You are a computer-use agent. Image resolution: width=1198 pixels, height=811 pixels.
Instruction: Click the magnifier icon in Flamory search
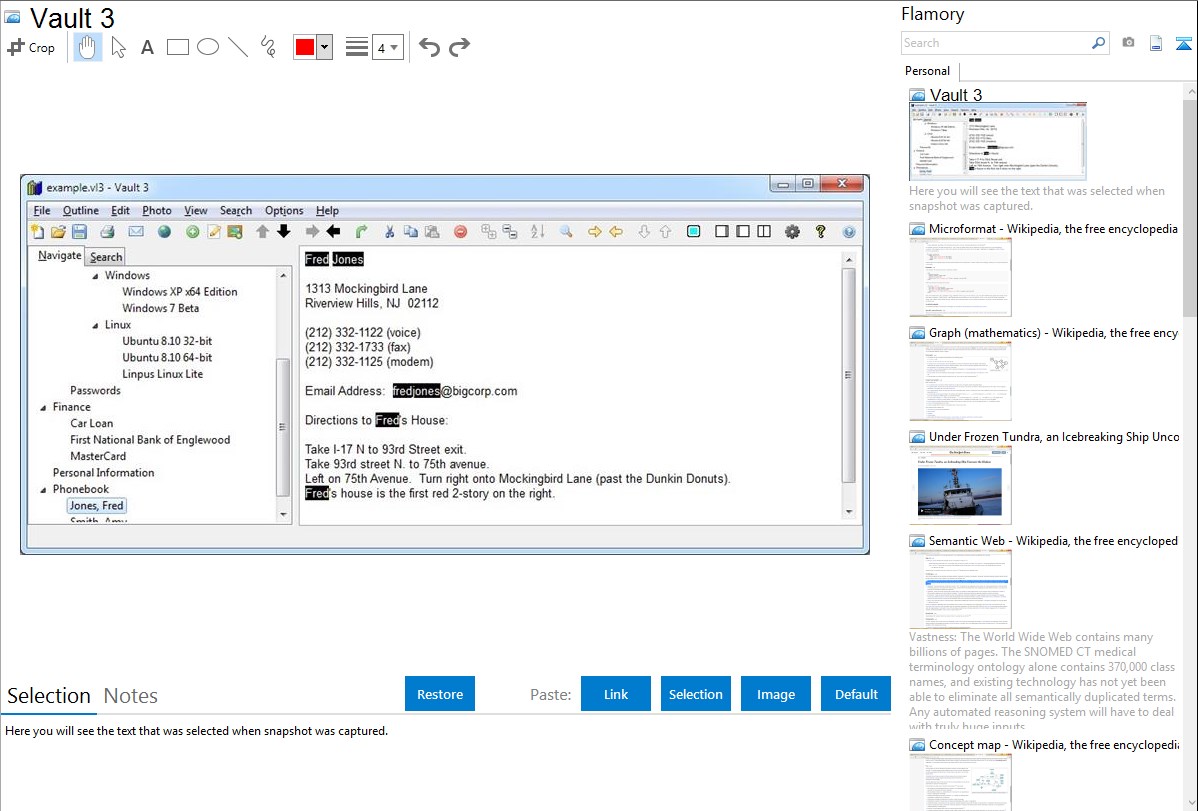(x=1099, y=44)
